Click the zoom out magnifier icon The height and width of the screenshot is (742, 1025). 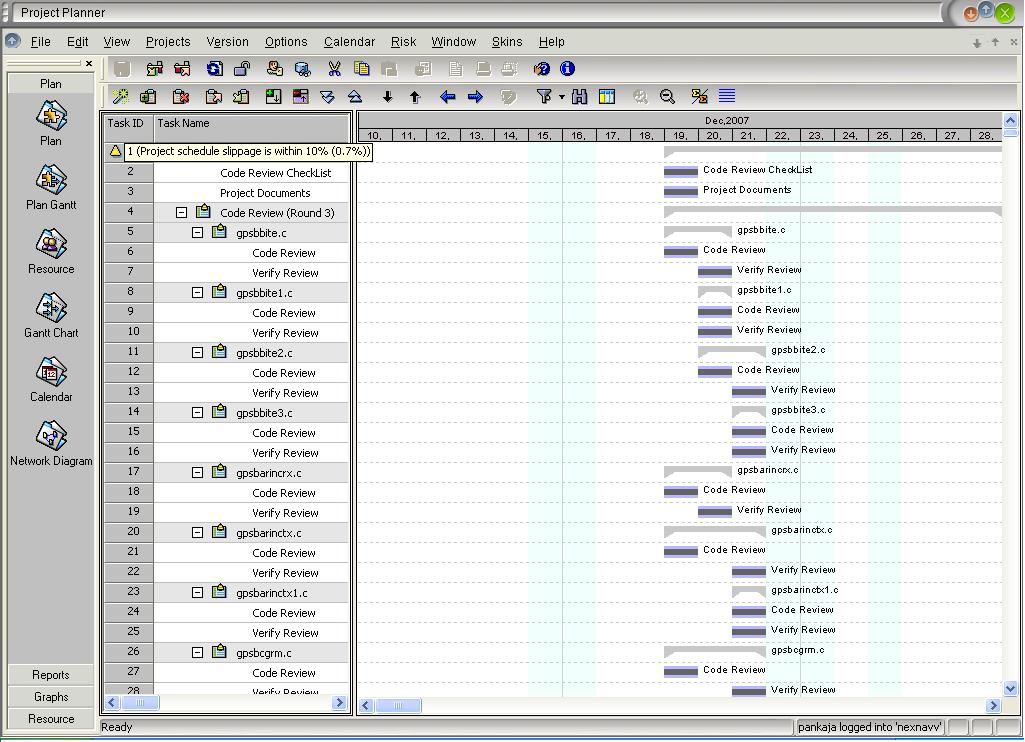667,97
